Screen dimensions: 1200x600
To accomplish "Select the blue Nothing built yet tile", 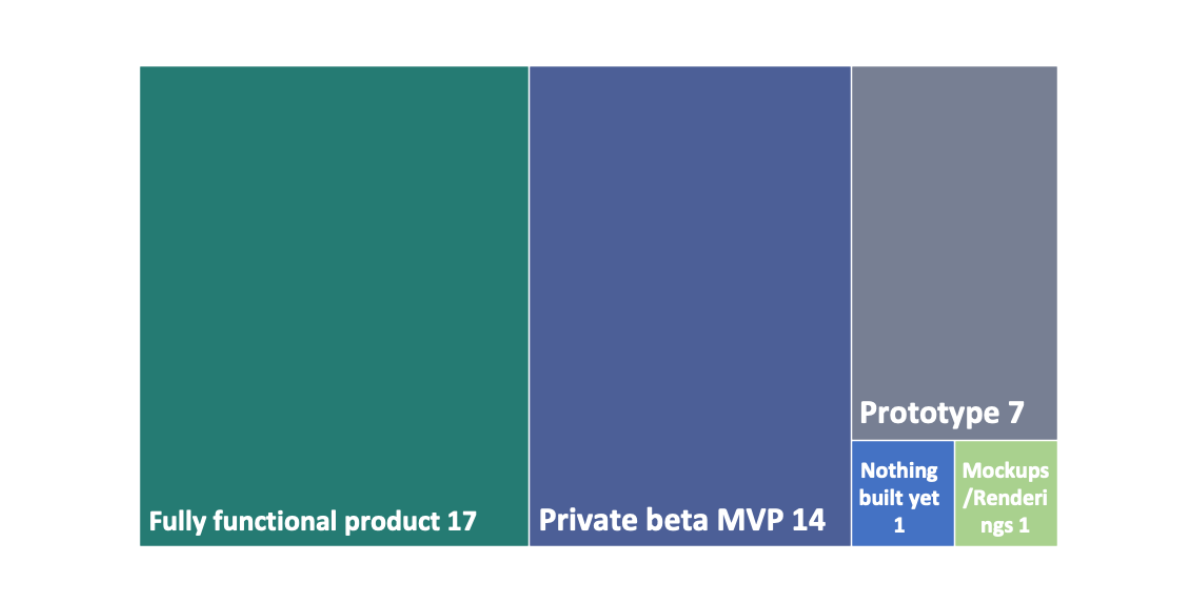I will [x=903, y=494].
